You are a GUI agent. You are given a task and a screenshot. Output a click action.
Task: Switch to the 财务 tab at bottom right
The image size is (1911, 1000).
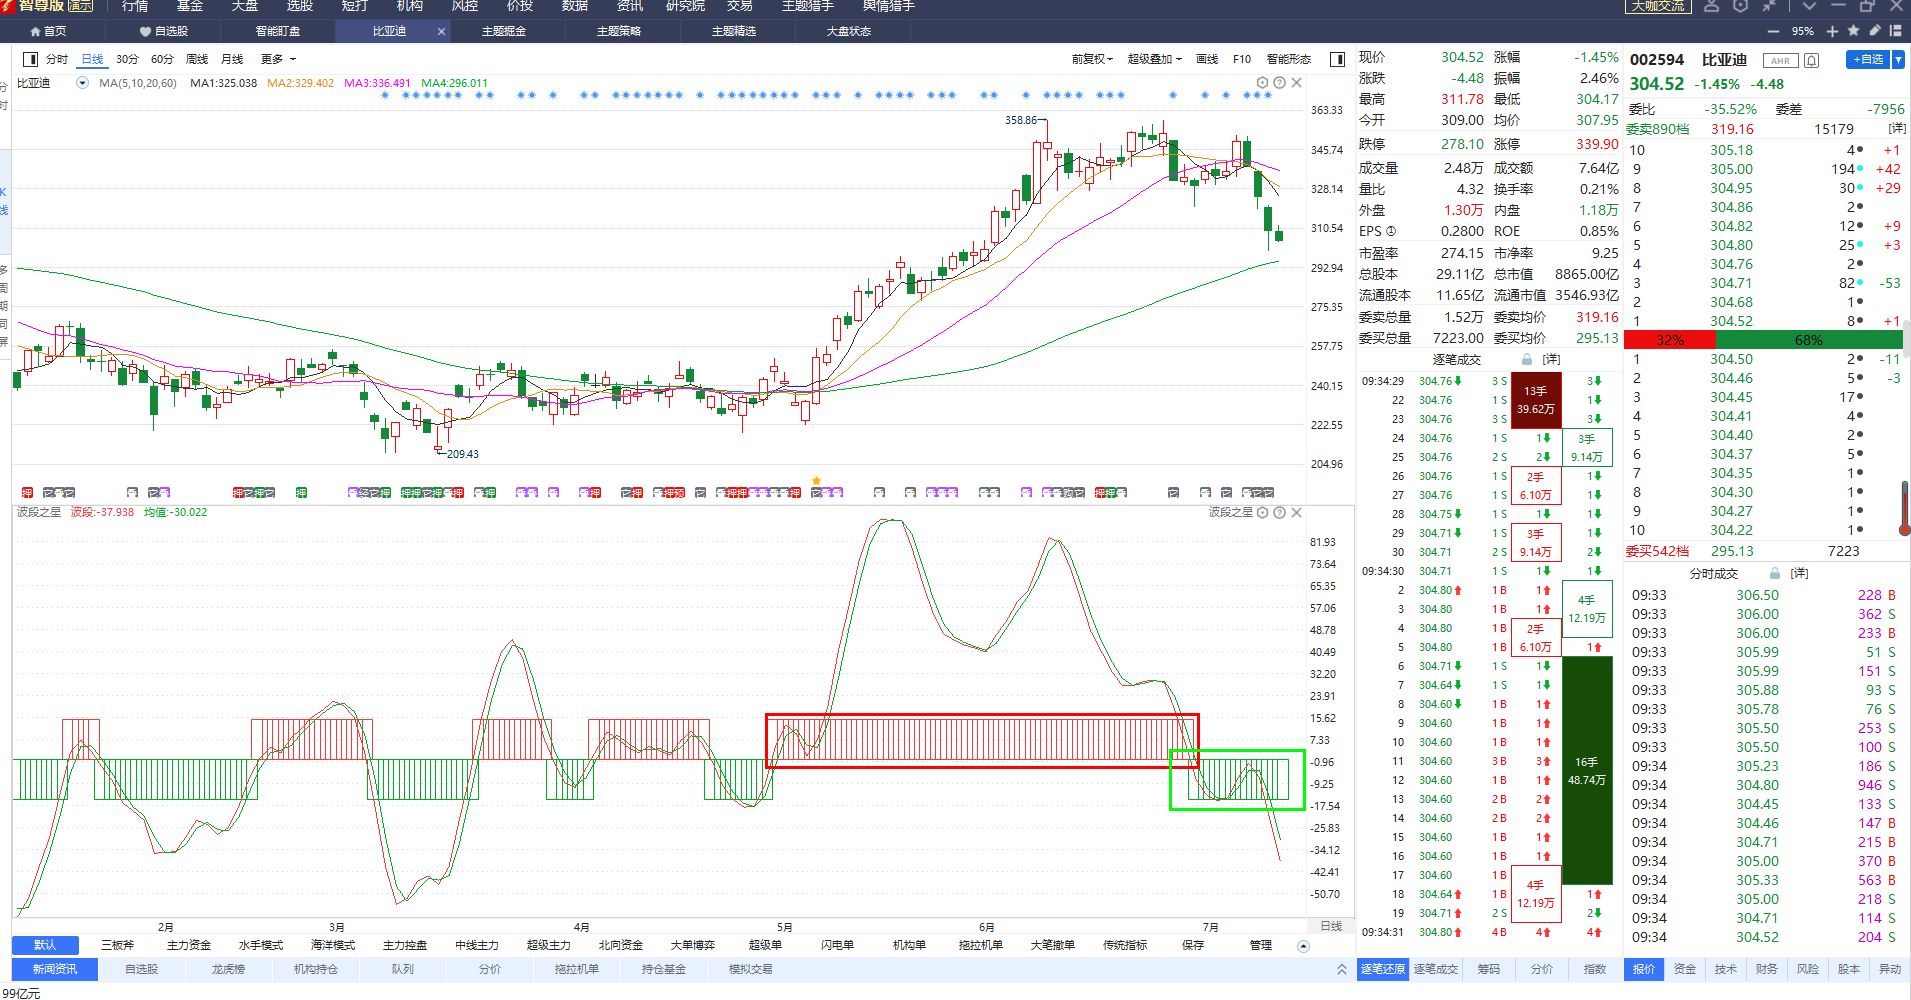point(1767,969)
